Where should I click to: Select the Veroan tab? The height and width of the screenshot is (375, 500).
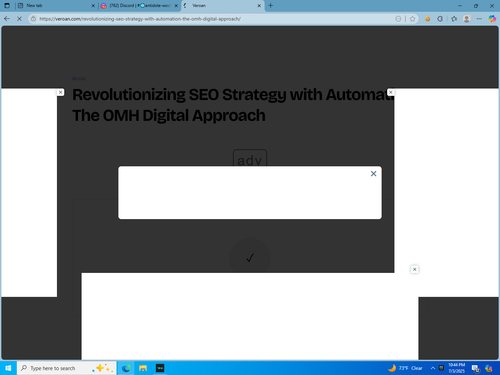[x=222, y=5]
